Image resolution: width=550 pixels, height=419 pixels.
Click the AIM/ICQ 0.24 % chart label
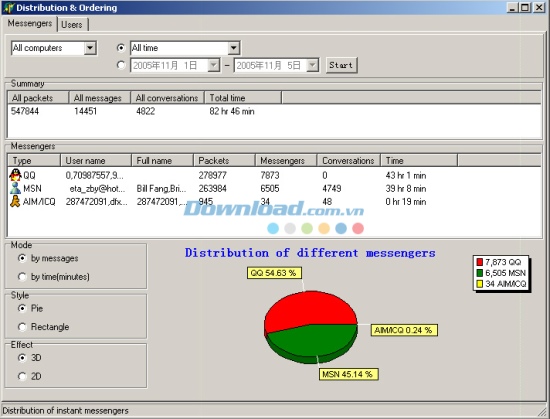point(404,330)
